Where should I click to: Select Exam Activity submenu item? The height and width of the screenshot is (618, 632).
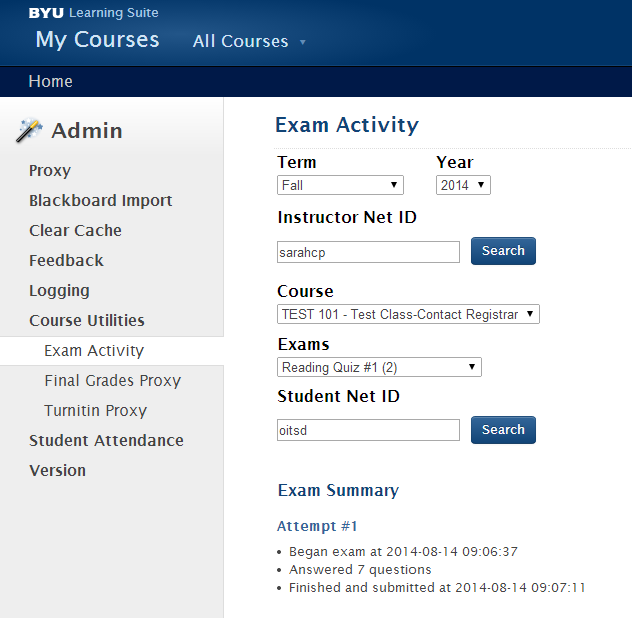click(x=94, y=351)
